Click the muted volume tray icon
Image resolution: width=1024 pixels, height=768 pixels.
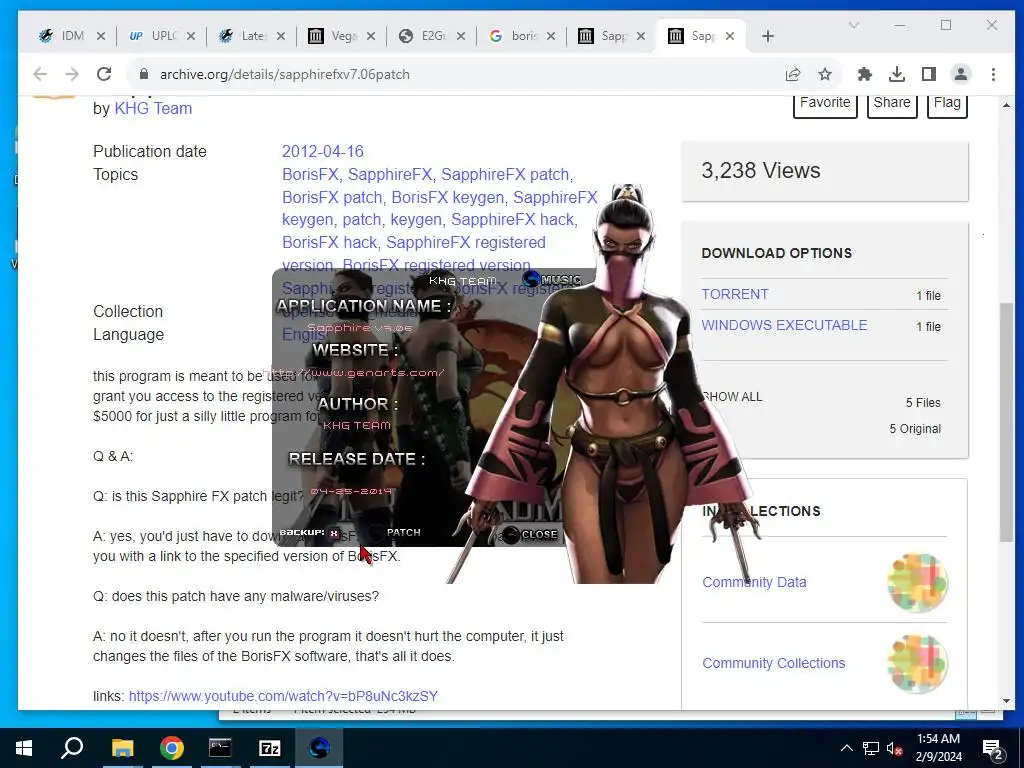click(x=895, y=748)
